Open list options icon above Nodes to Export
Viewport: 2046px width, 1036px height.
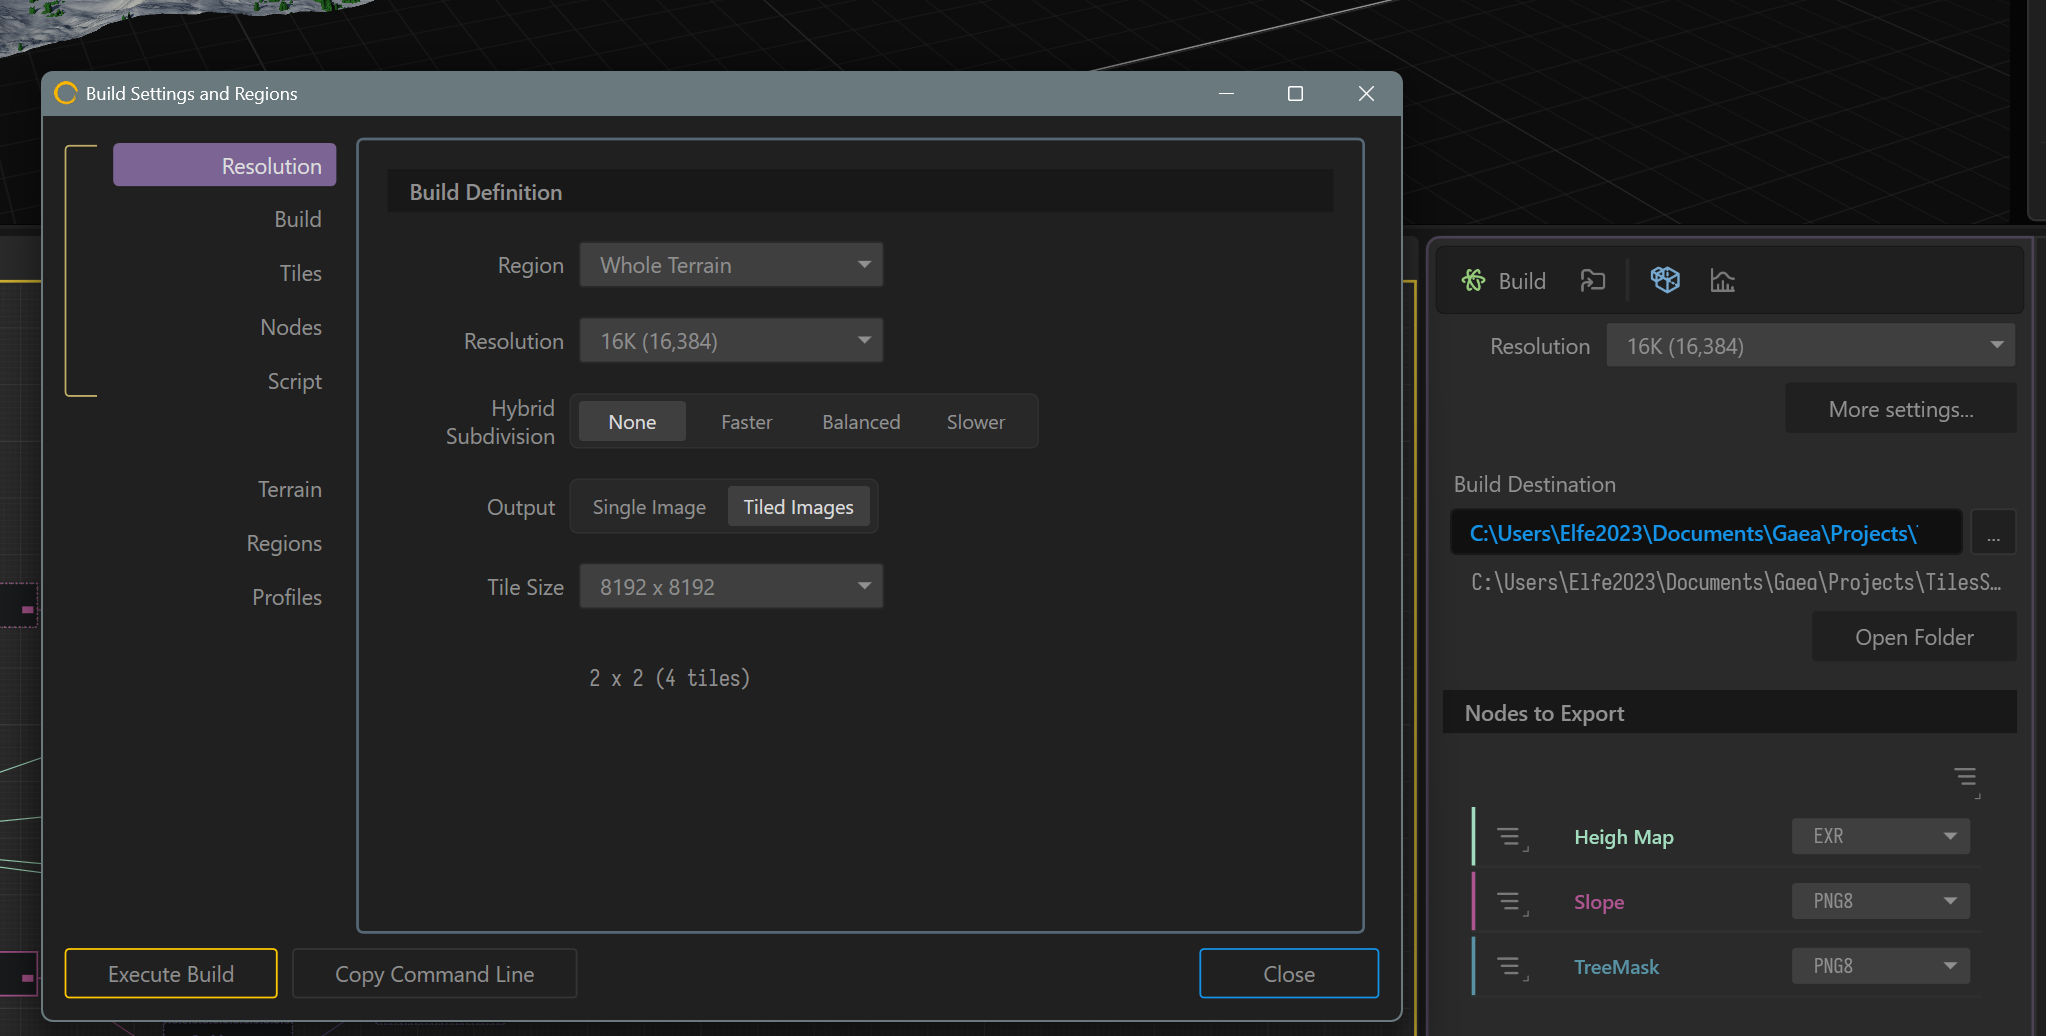[x=1967, y=780]
